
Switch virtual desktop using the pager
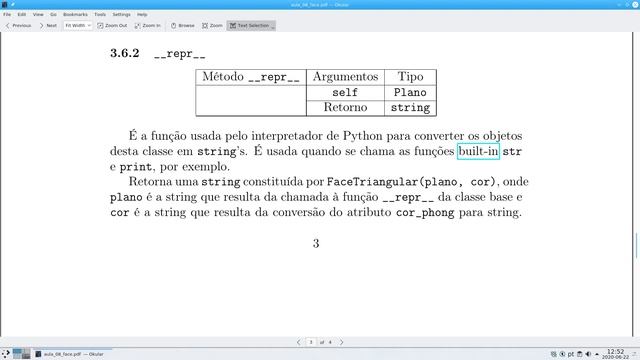click(x=21, y=354)
